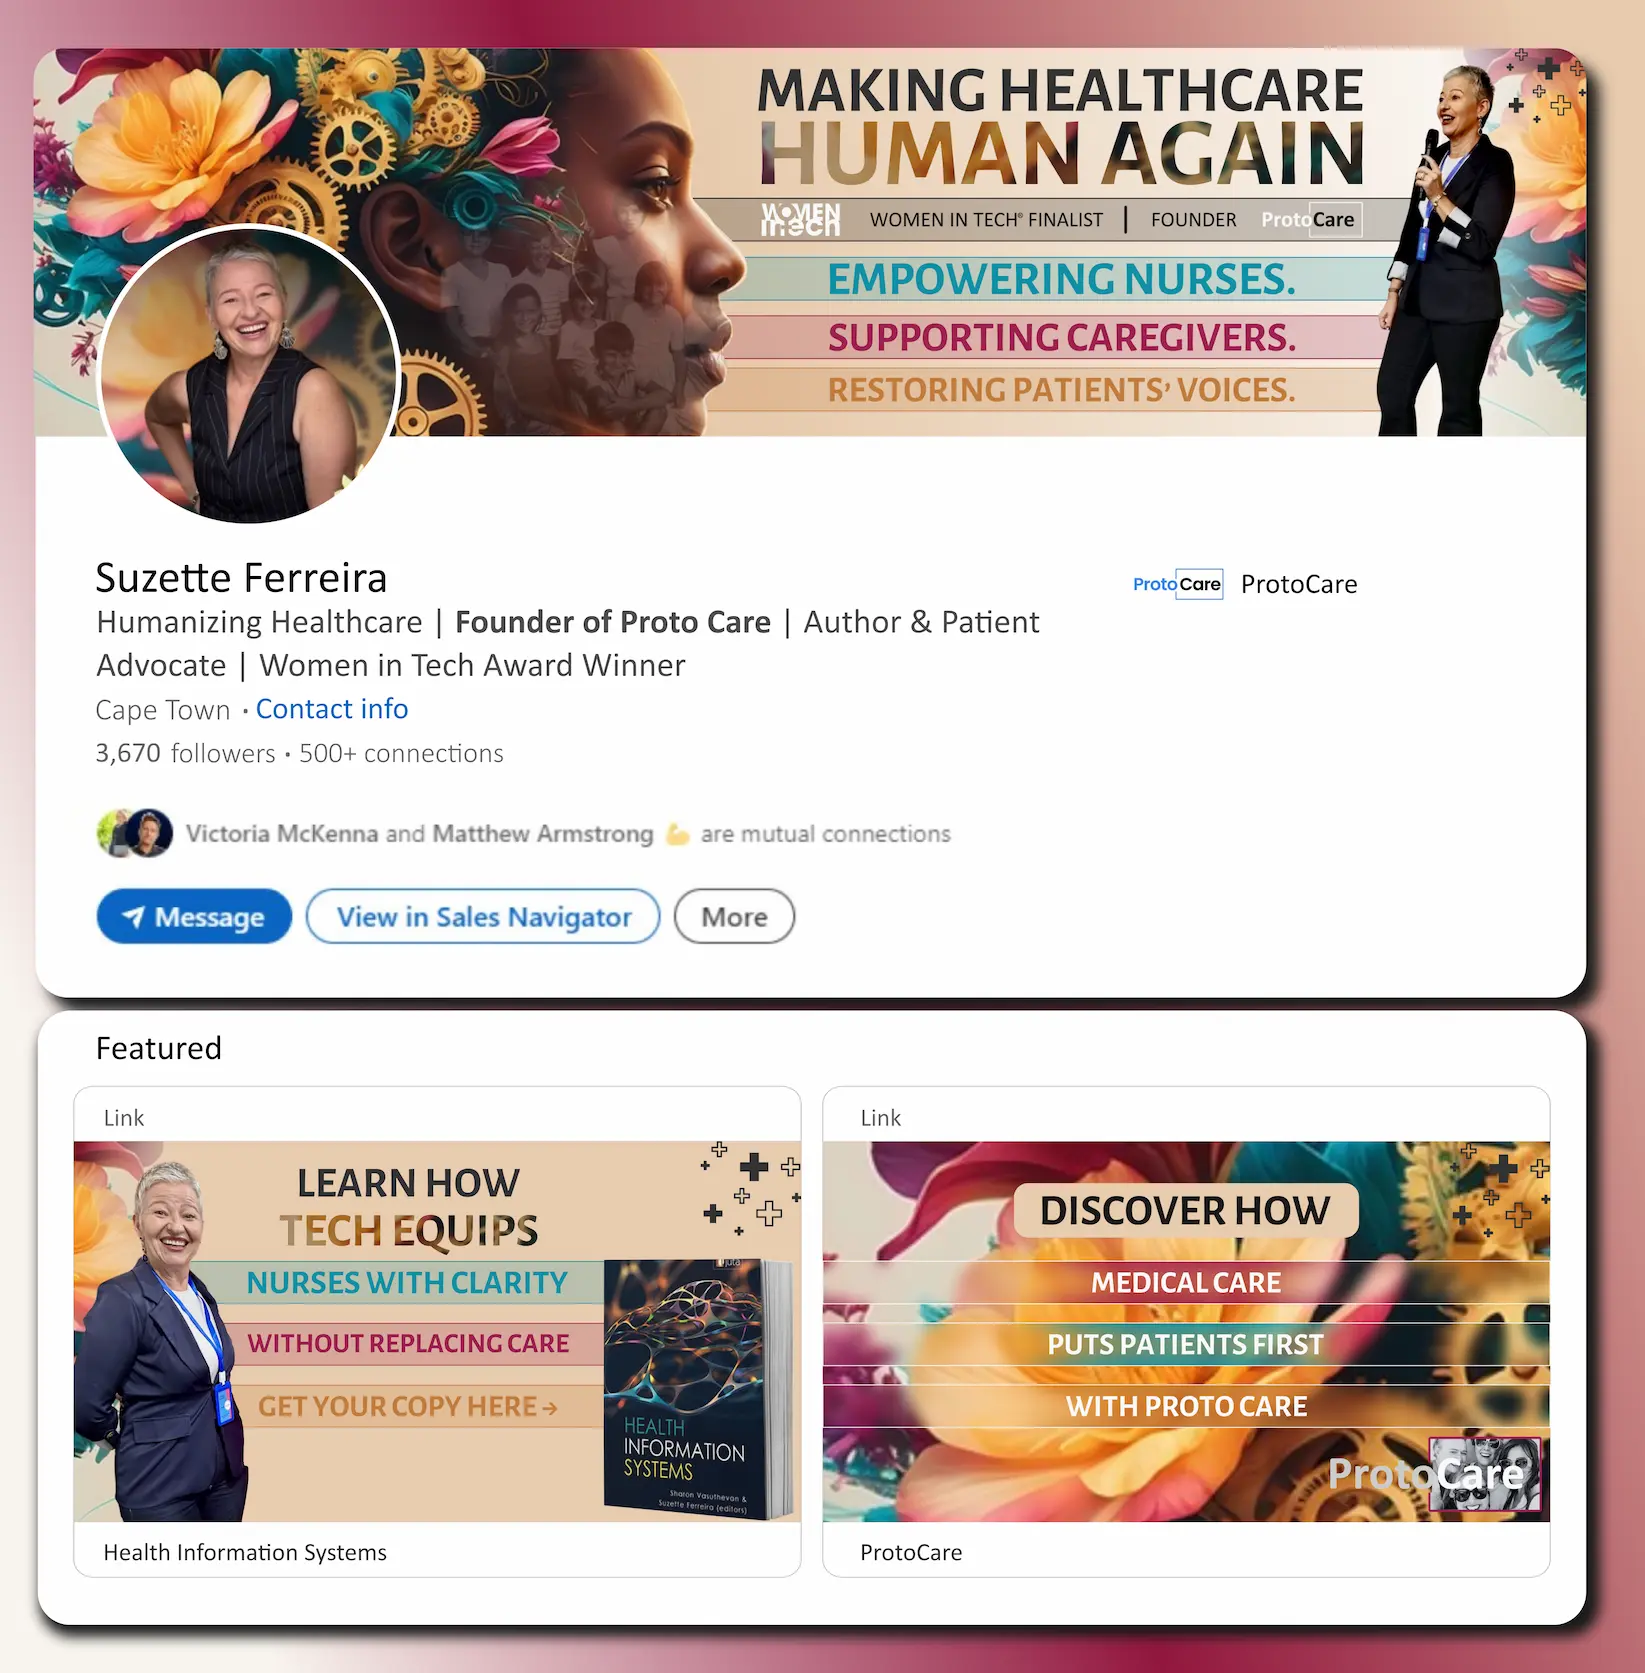
Task: Open the 500+ connections list
Action: [401, 753]
